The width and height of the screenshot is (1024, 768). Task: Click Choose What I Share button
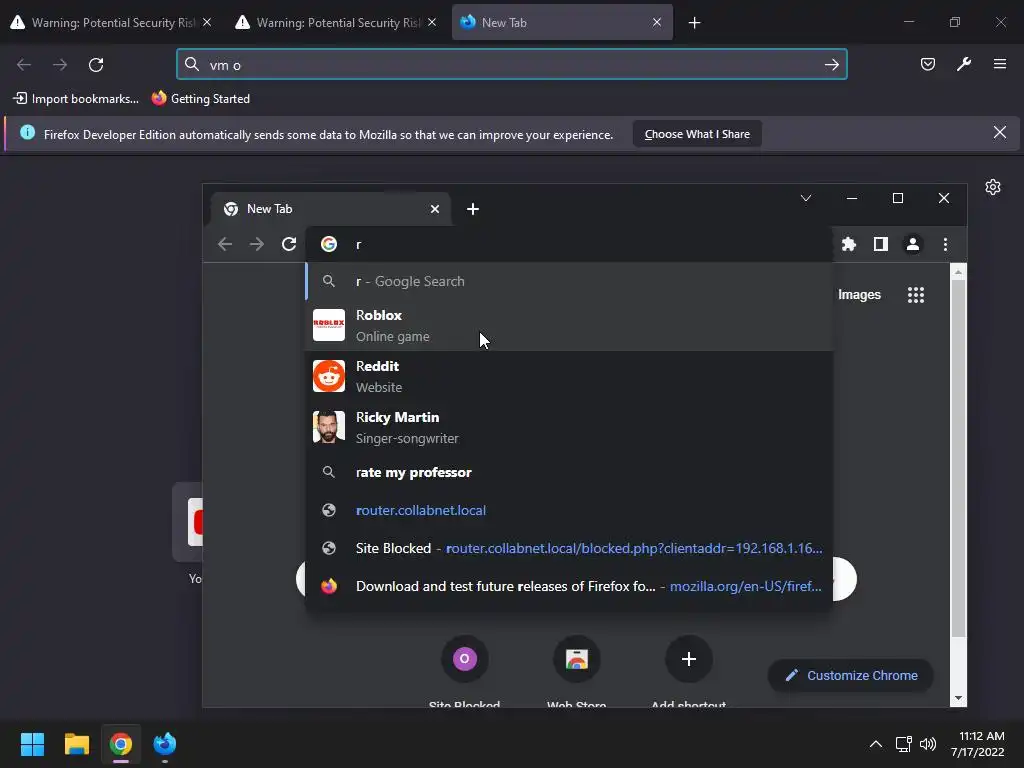pos(697,134)
